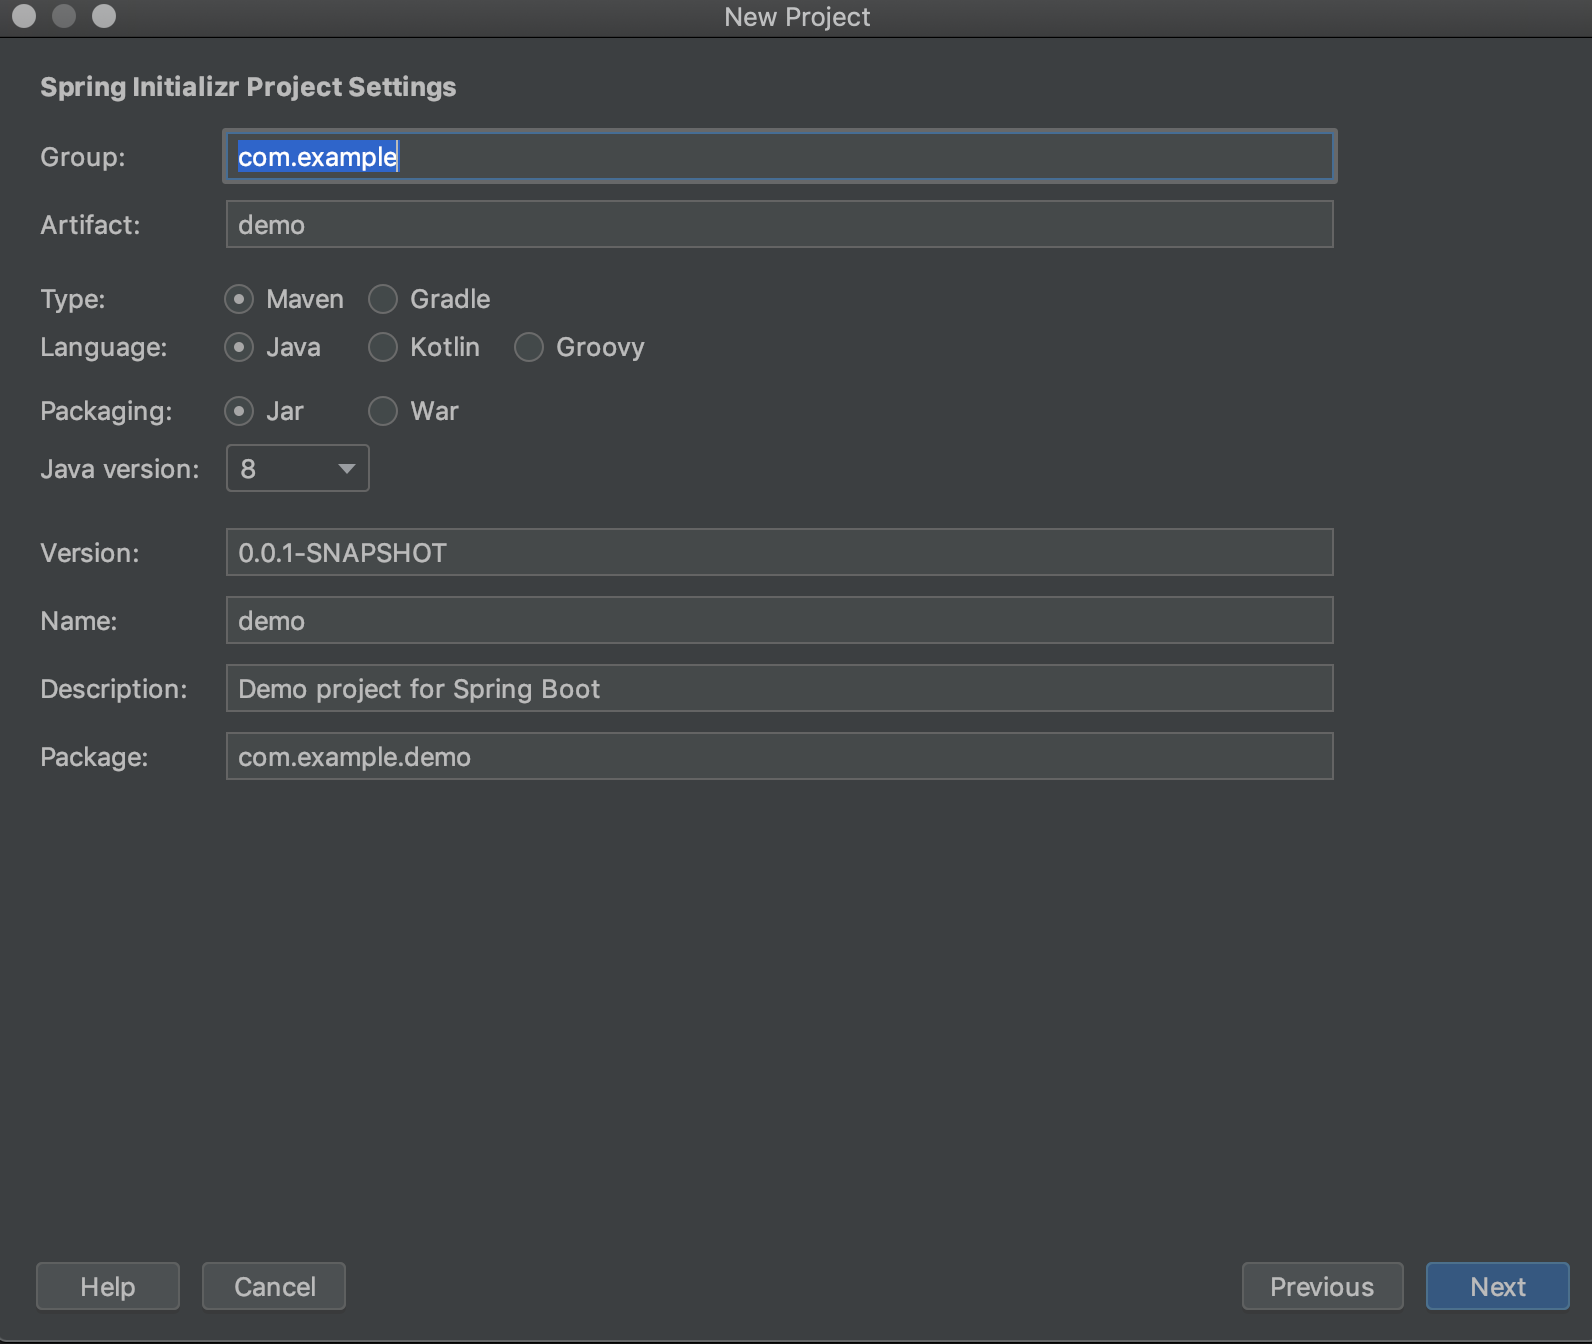Click the Artifact label
The image size is (1592, 1344).
click(x=90, y=225)
